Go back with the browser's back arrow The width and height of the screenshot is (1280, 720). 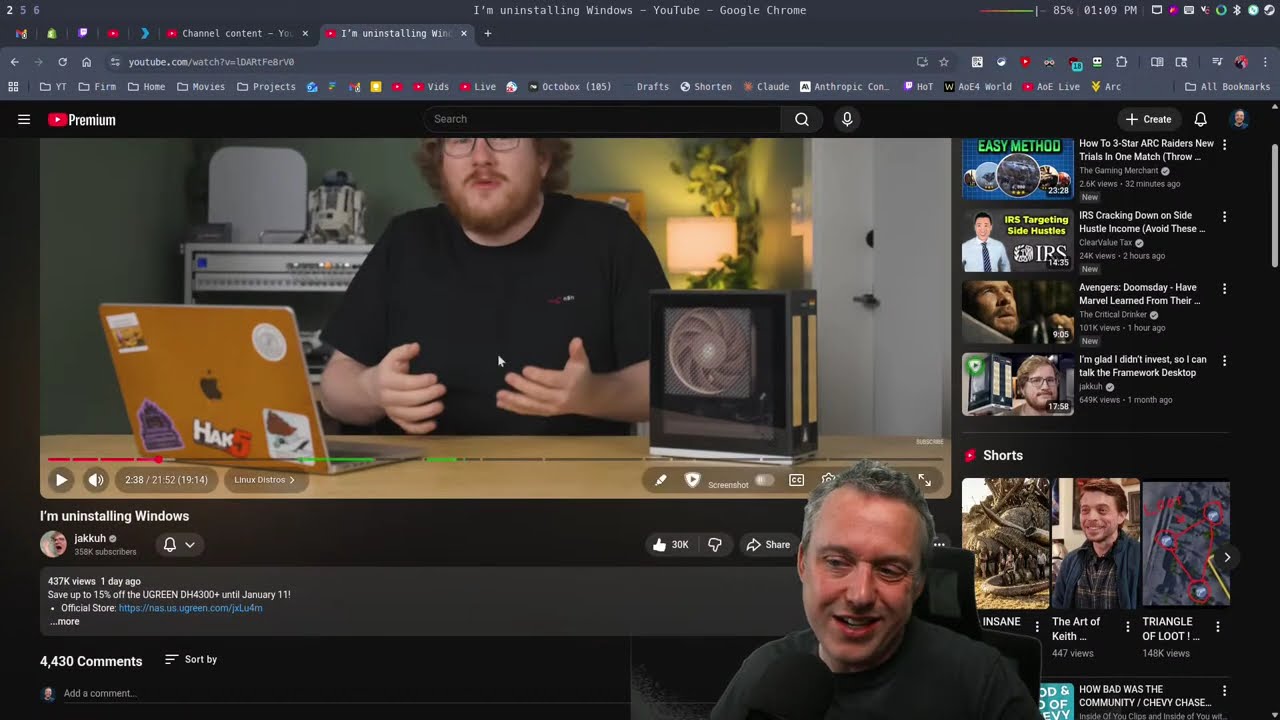pyautogui.click(x=15, y=62)
